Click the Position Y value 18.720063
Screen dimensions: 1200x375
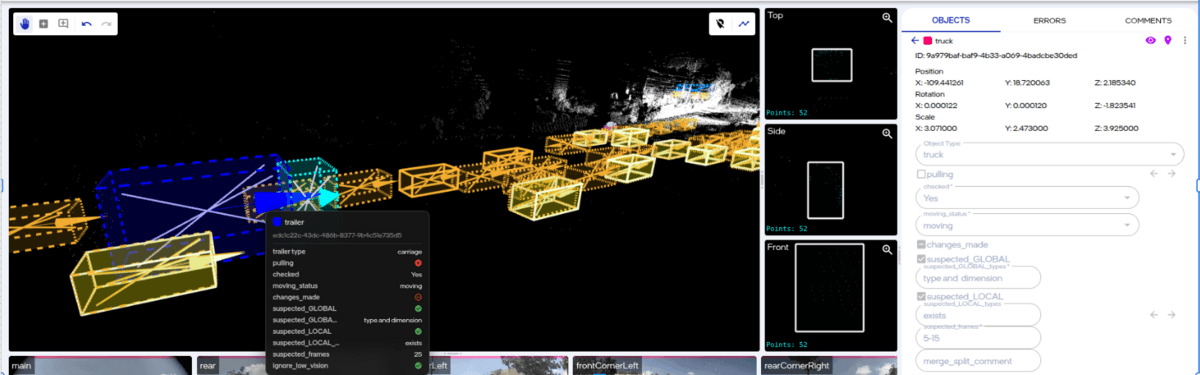[x=1032, y=83]
